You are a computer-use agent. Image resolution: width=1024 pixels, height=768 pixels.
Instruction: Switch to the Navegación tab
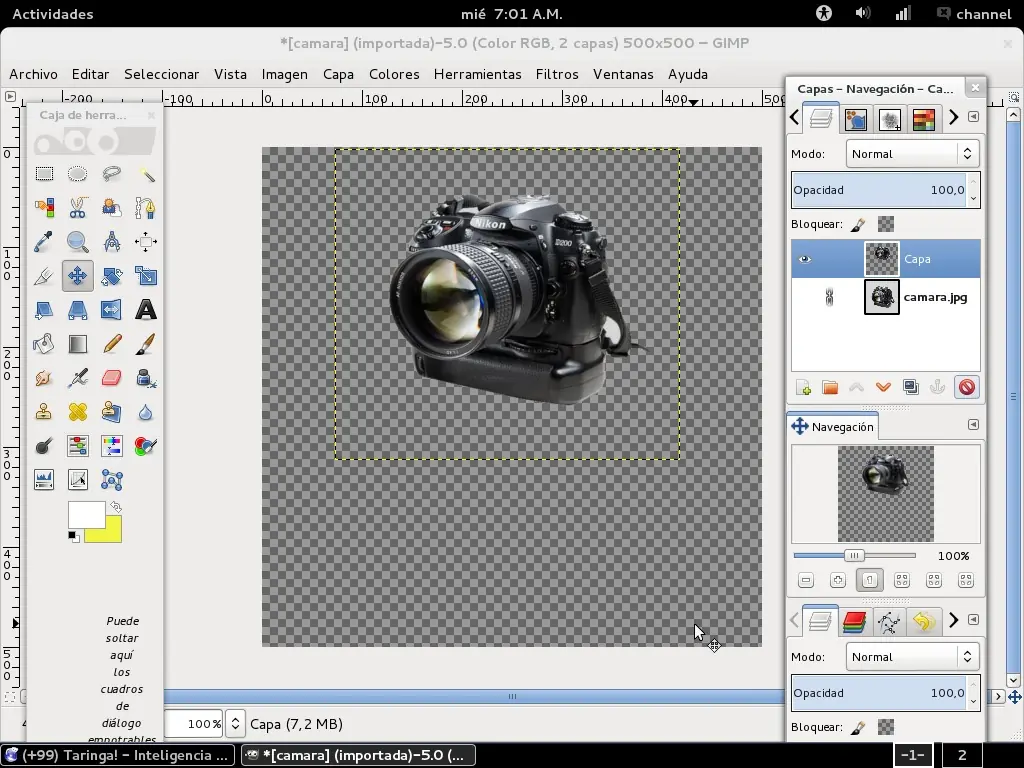tap(833, 427)
